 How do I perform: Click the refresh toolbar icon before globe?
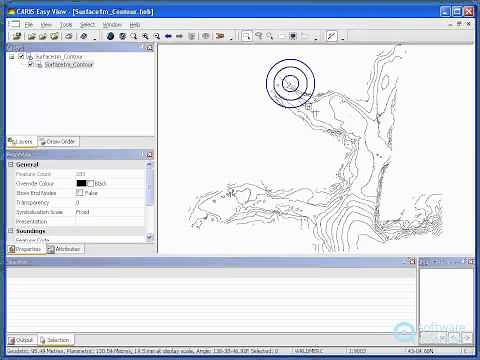84,36
